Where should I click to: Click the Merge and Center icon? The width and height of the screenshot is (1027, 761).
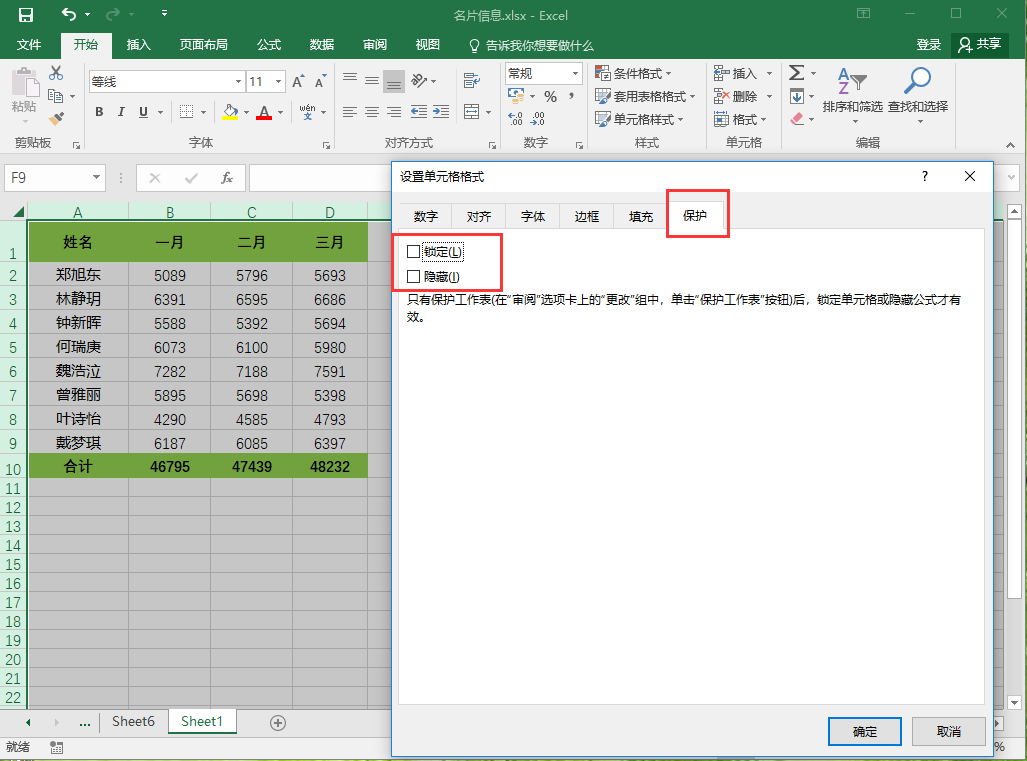(x=472, y=111)
